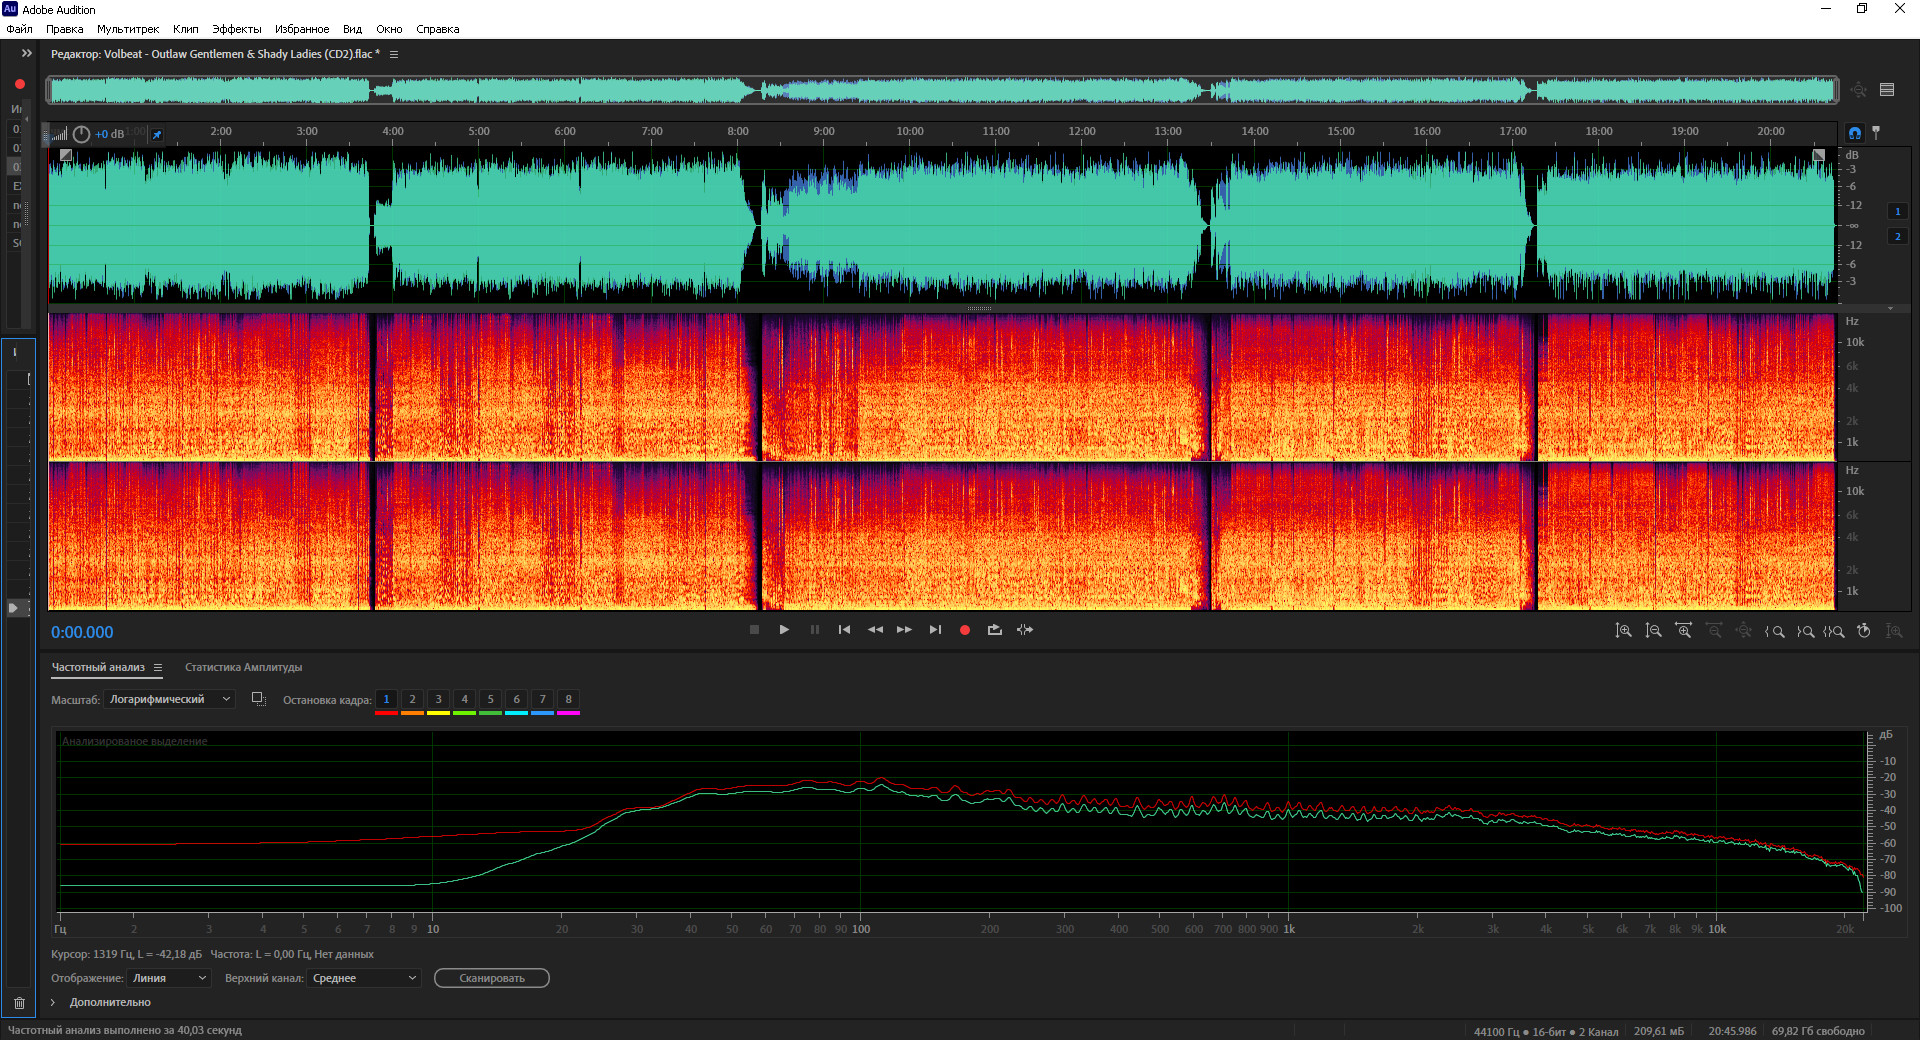1920x1040 pixels.
Task: Open the Вид menu
Action: [352, 29]
